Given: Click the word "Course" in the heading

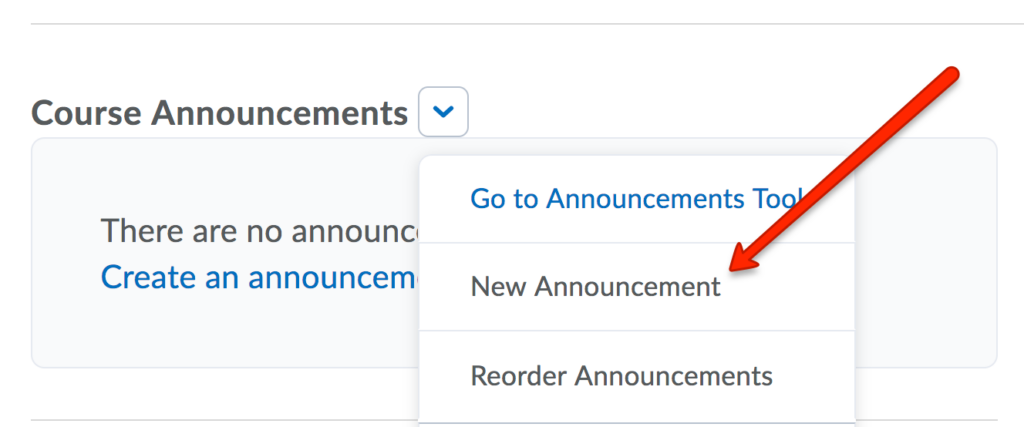Looking at the screenshot, I should [88, 113].
